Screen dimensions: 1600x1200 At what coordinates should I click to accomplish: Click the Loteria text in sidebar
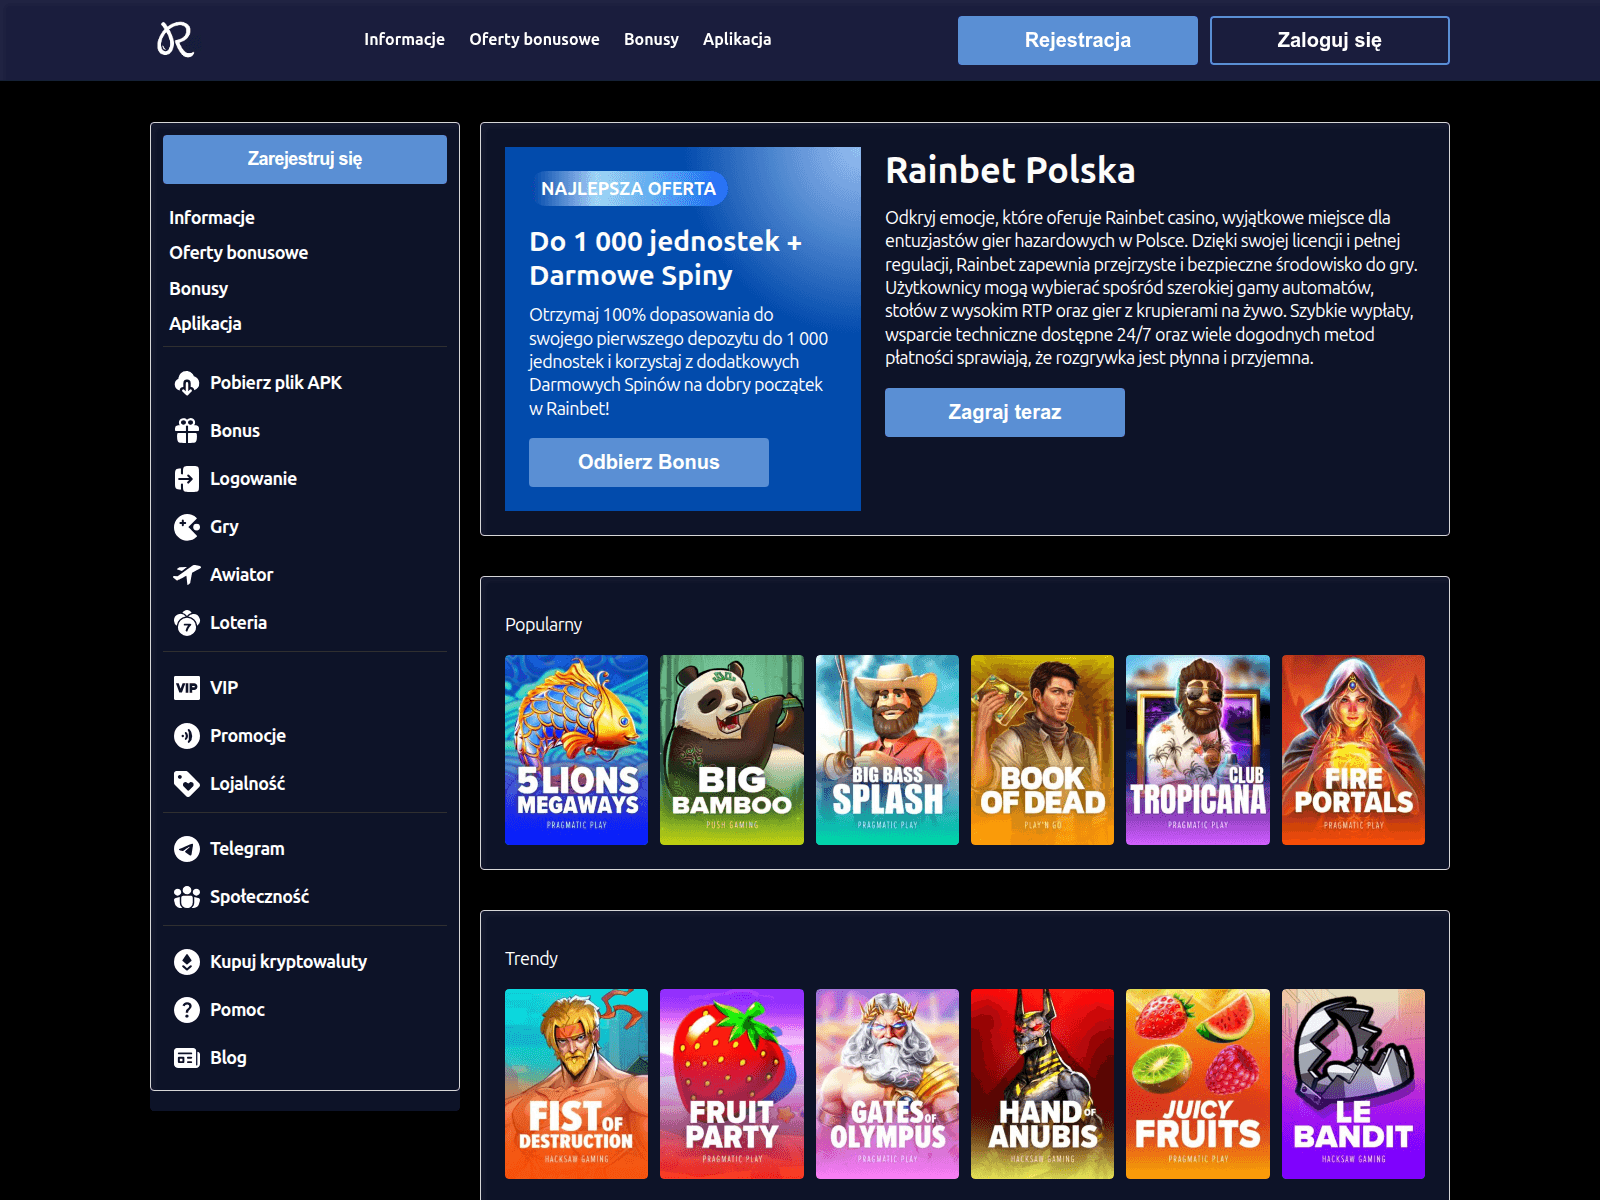238,623
